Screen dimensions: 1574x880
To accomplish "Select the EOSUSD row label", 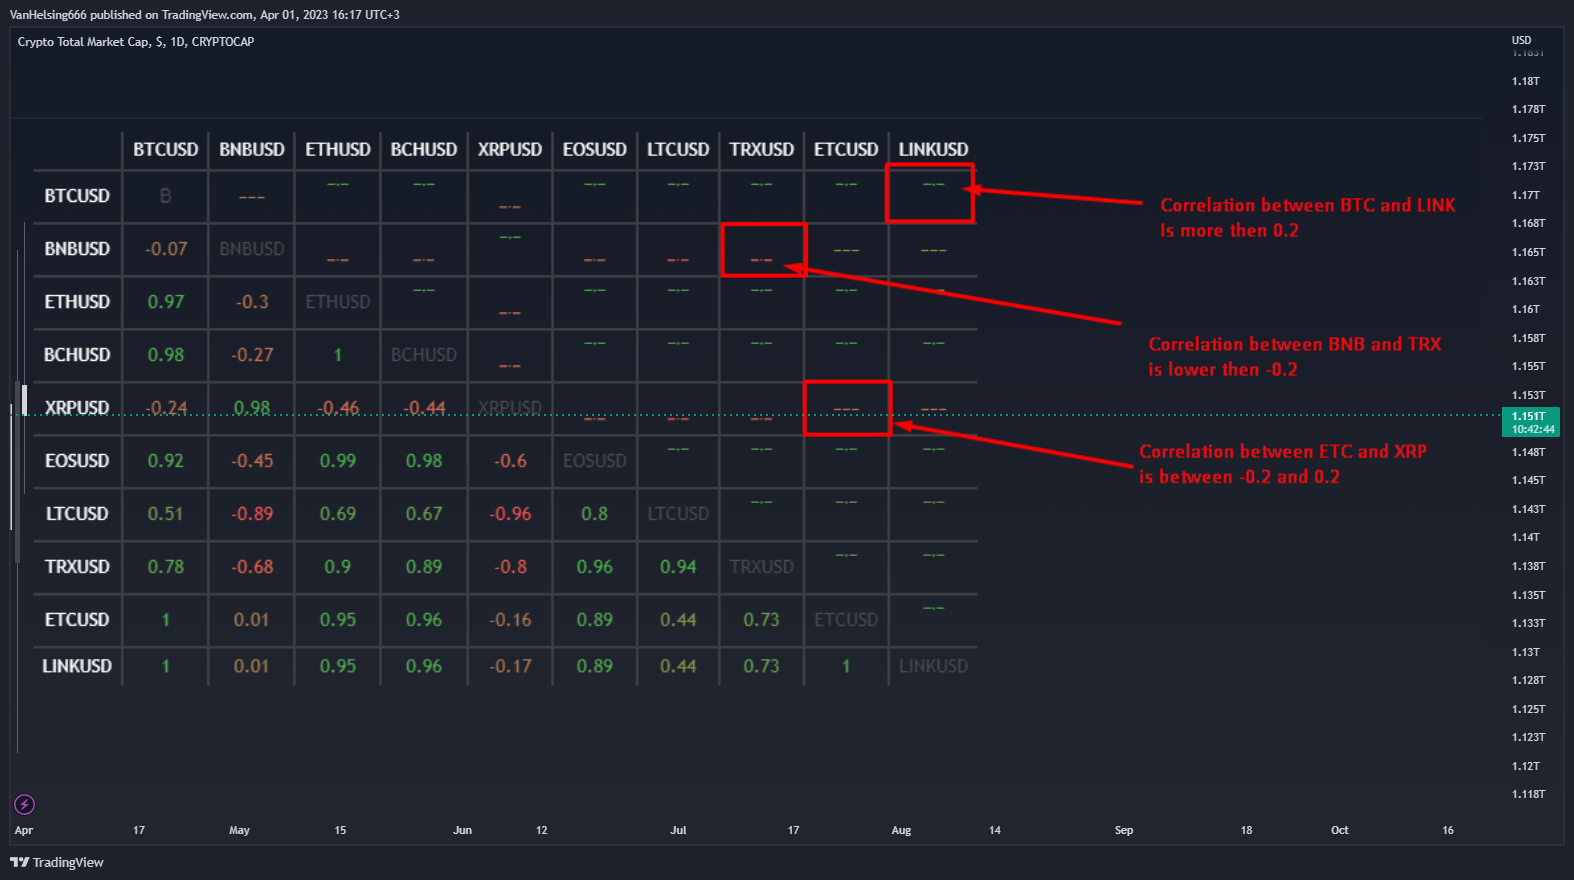I will point(77,461).
